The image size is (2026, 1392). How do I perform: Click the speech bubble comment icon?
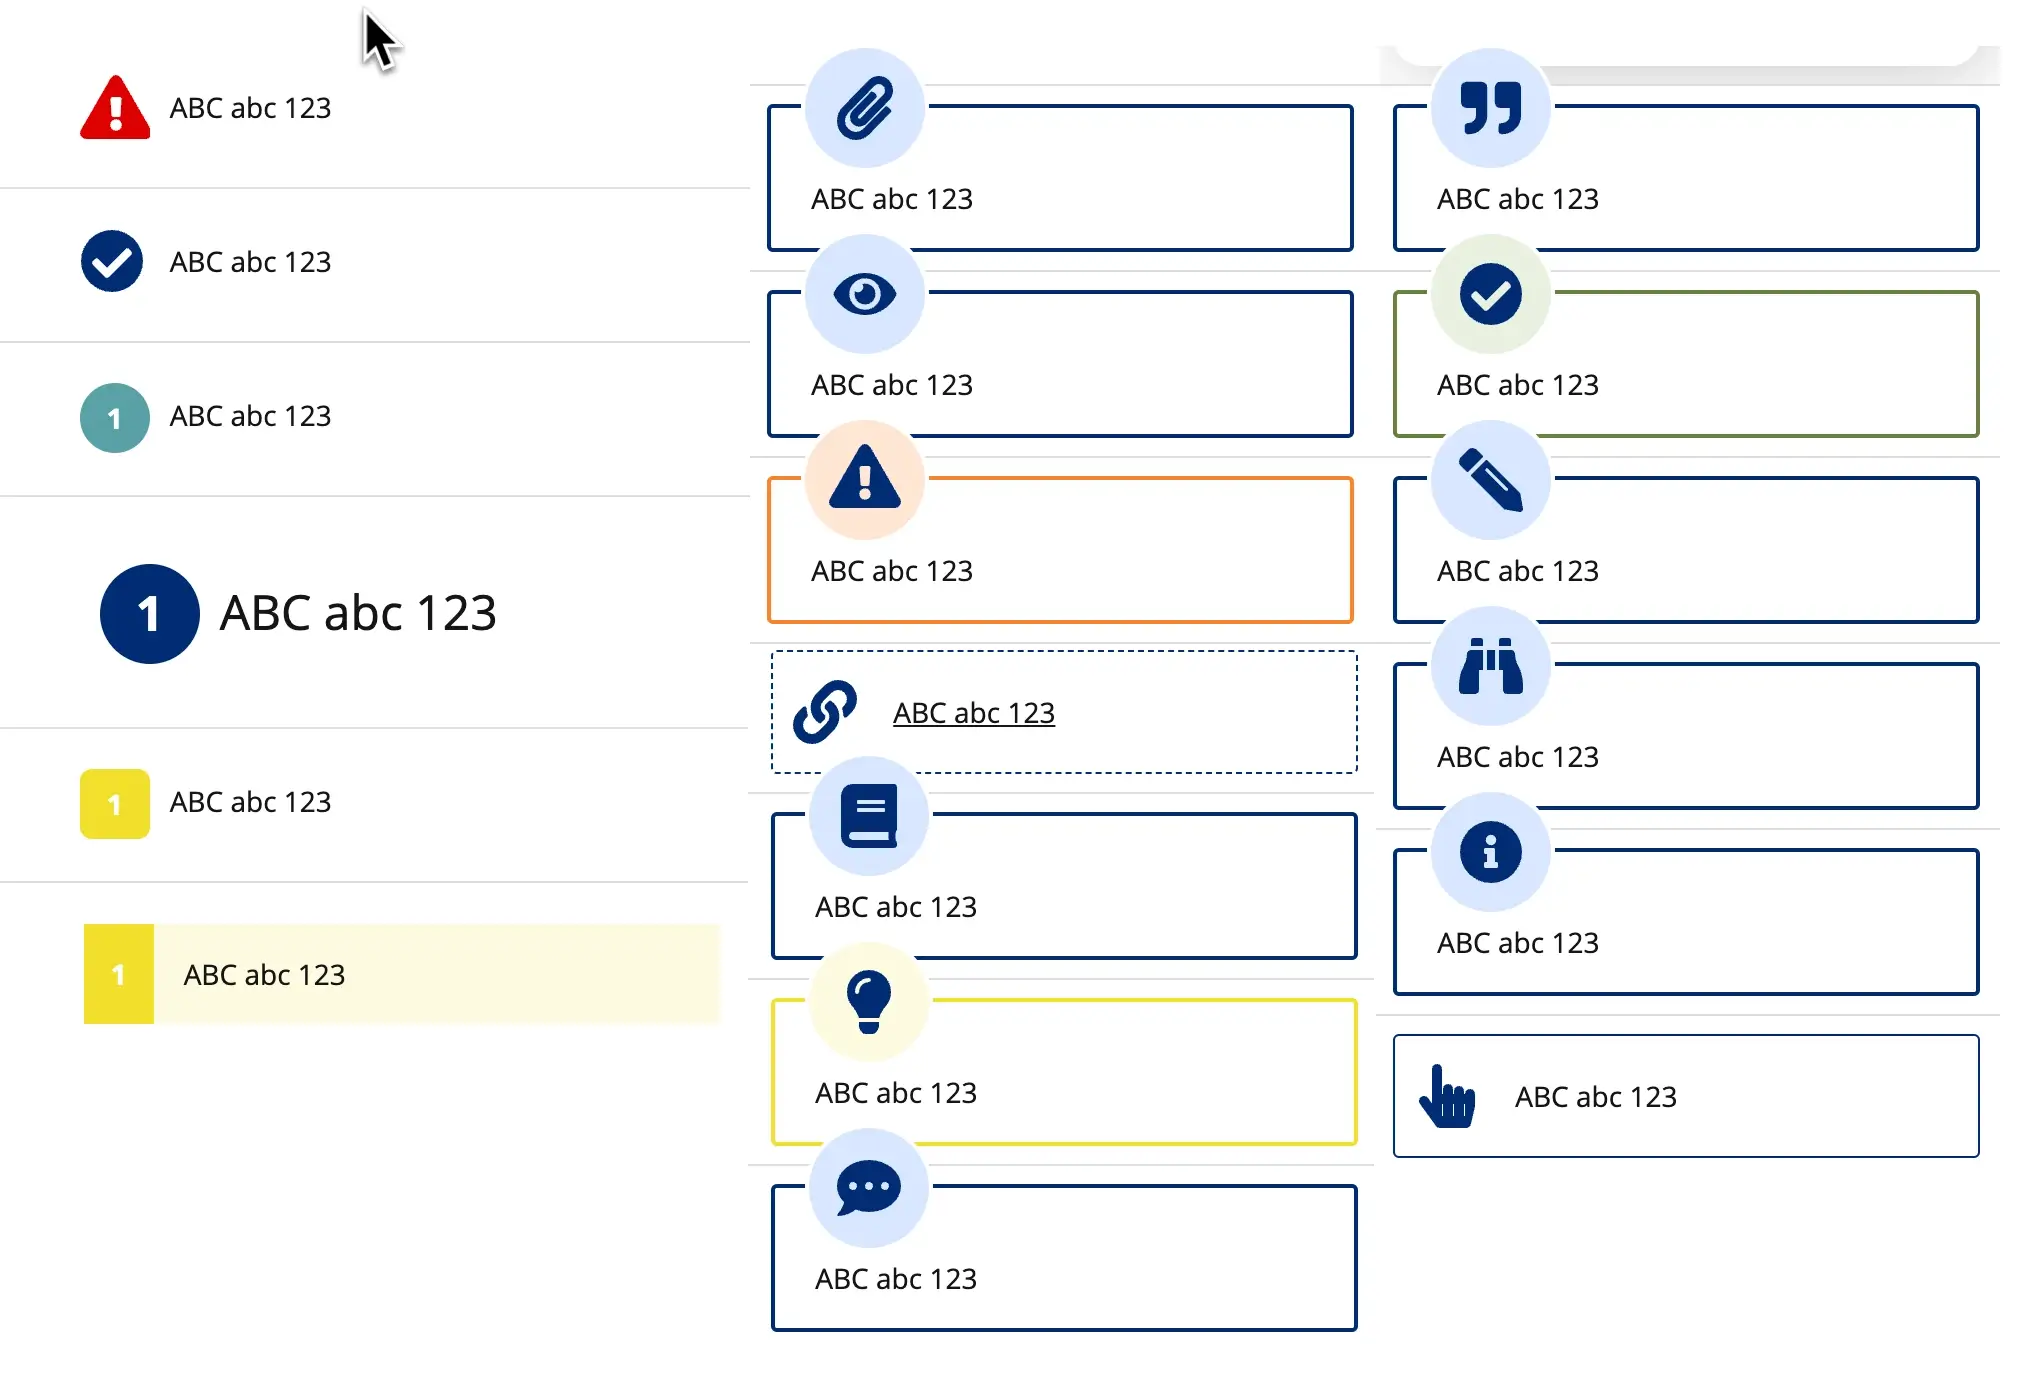pyautogui.click(x=868, y=1188)
